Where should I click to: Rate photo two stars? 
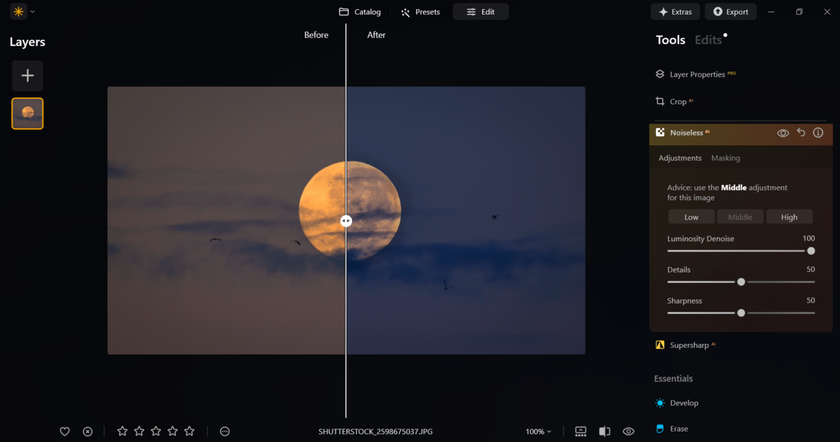click(x=139, y=431)
